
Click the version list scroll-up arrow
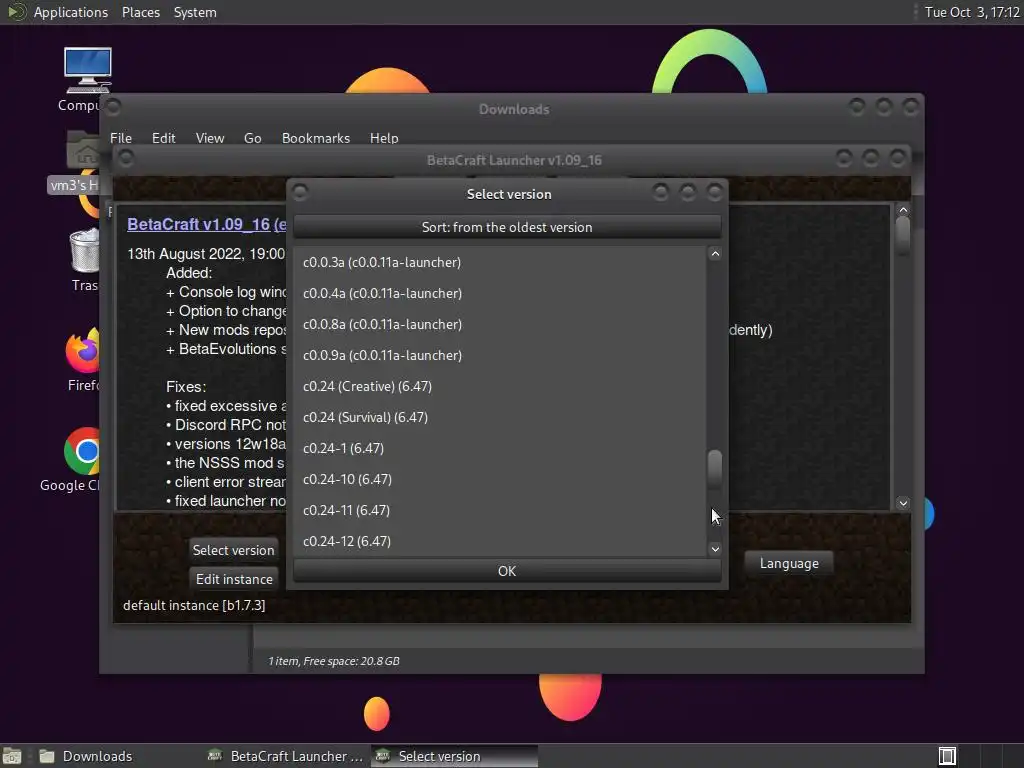715,254
